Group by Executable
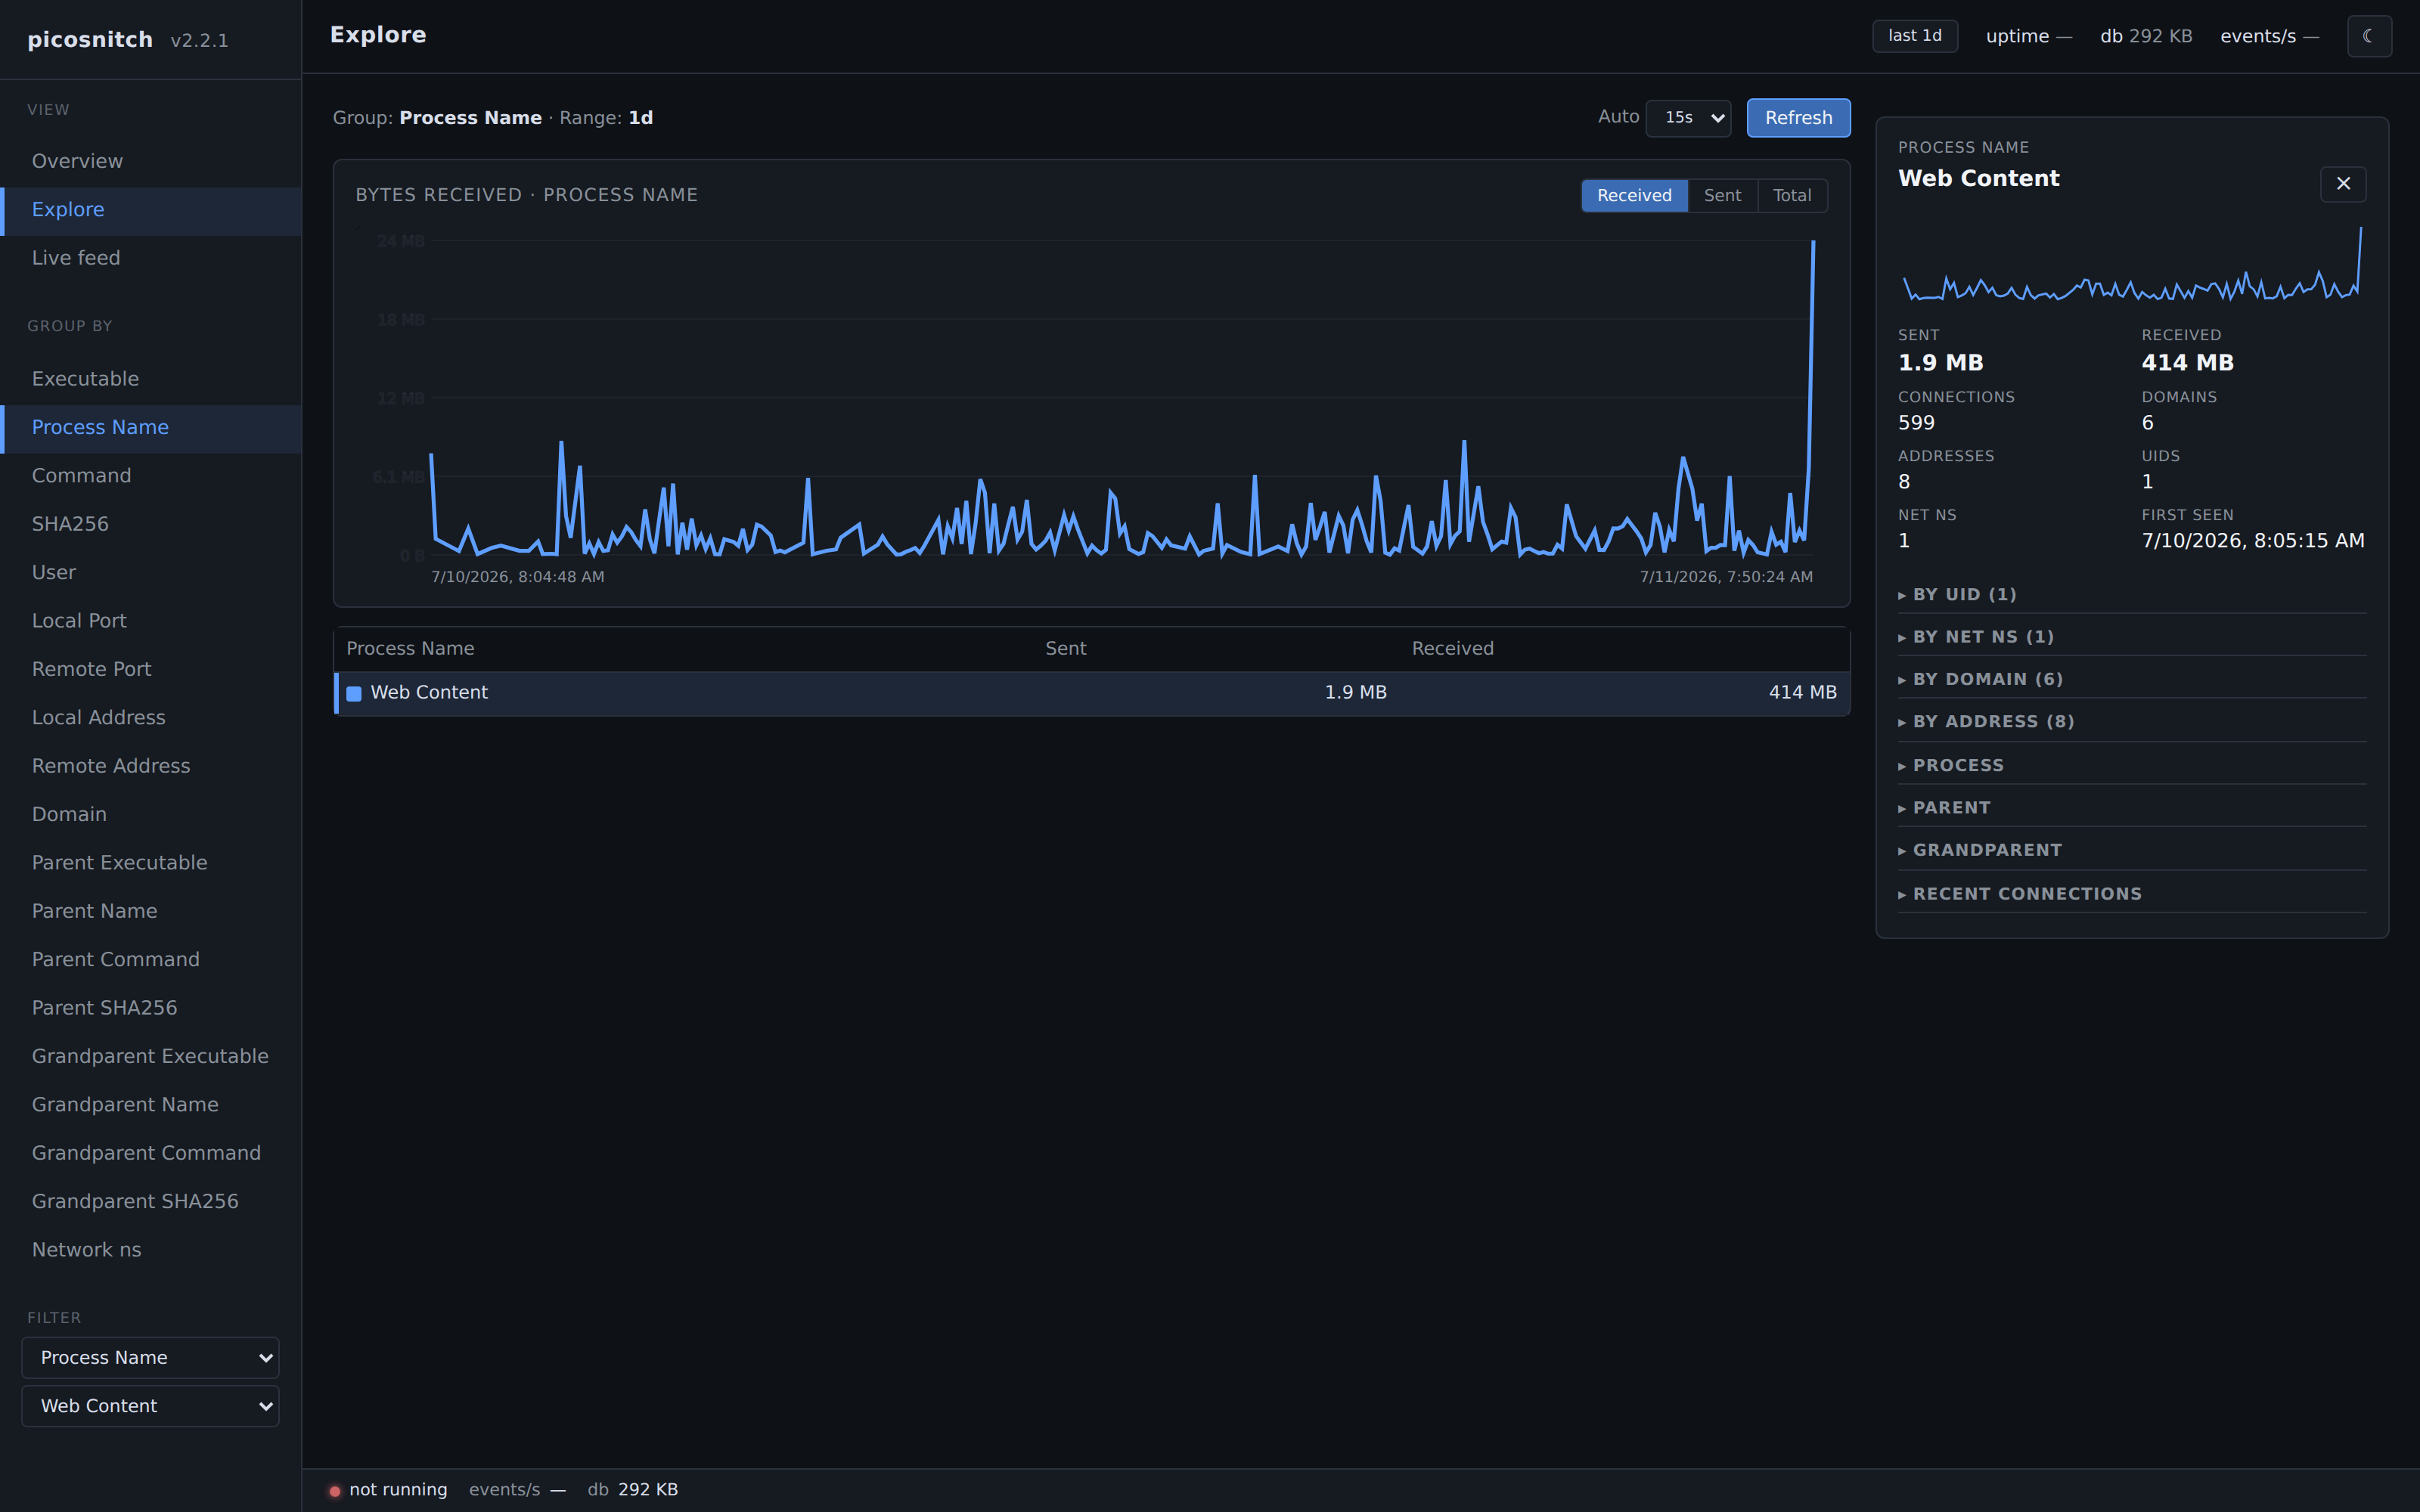 pyautogui.click(x=151, y=379)
